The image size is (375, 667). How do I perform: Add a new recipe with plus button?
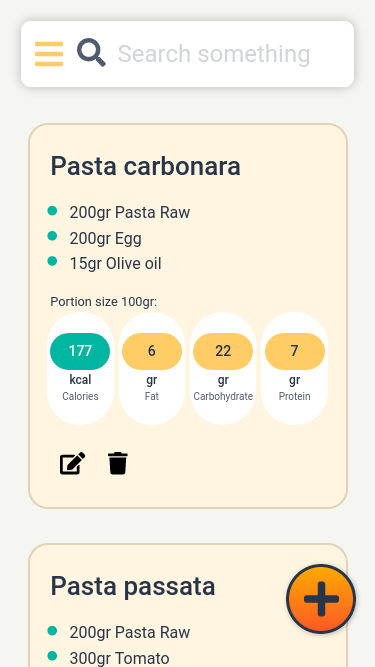coord(321,599)
